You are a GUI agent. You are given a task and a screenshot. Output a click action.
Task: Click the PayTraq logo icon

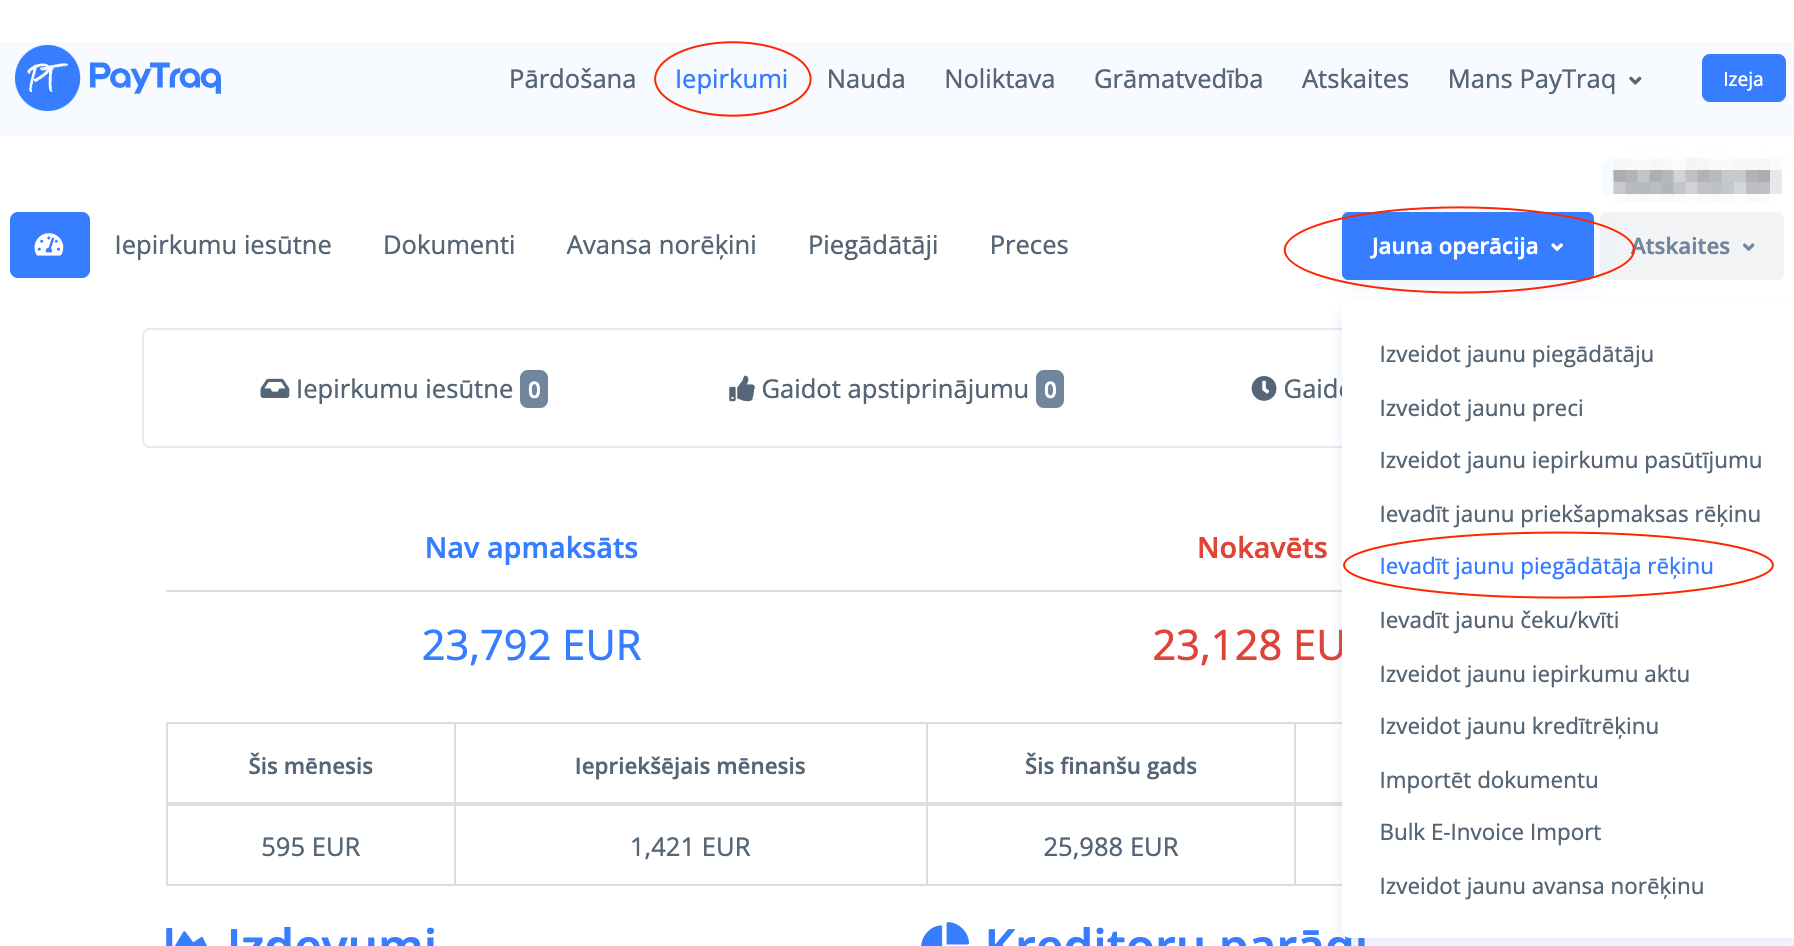(47, 78)
